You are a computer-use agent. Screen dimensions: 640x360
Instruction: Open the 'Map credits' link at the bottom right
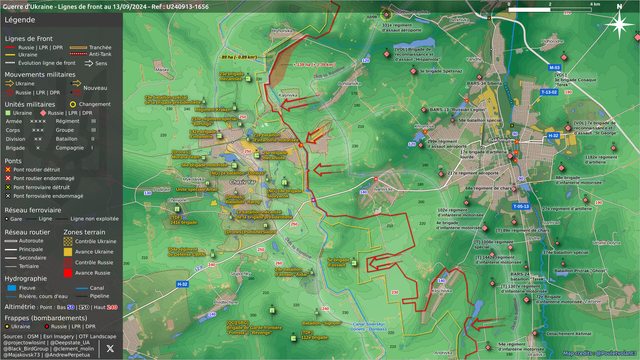[600, 353]
